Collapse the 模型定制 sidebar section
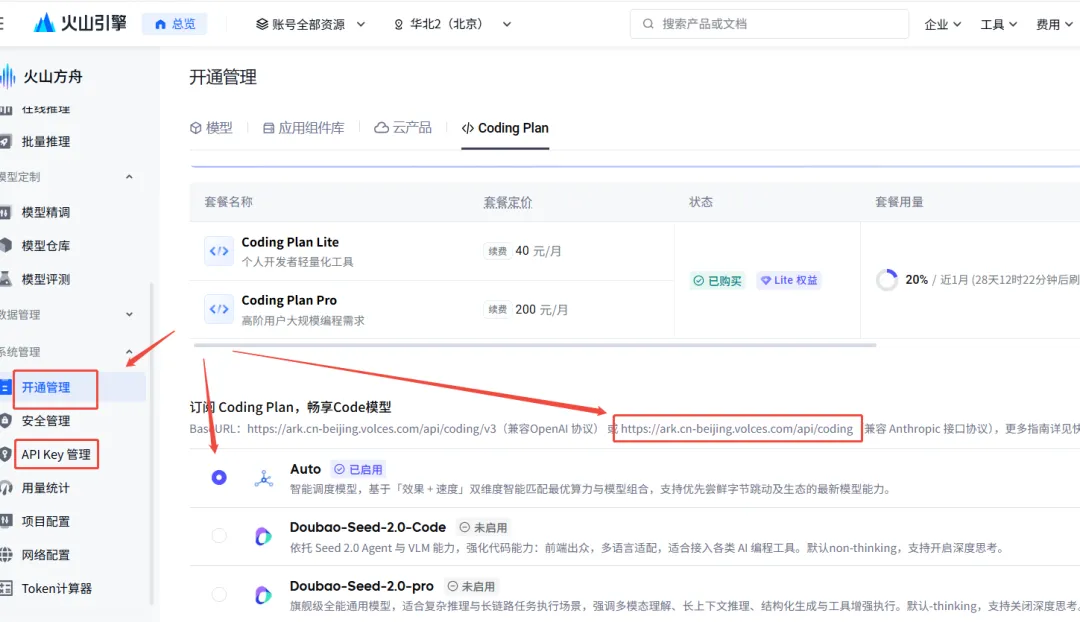The width and height of the screenshot is (1080, 622). pos(129,177)
